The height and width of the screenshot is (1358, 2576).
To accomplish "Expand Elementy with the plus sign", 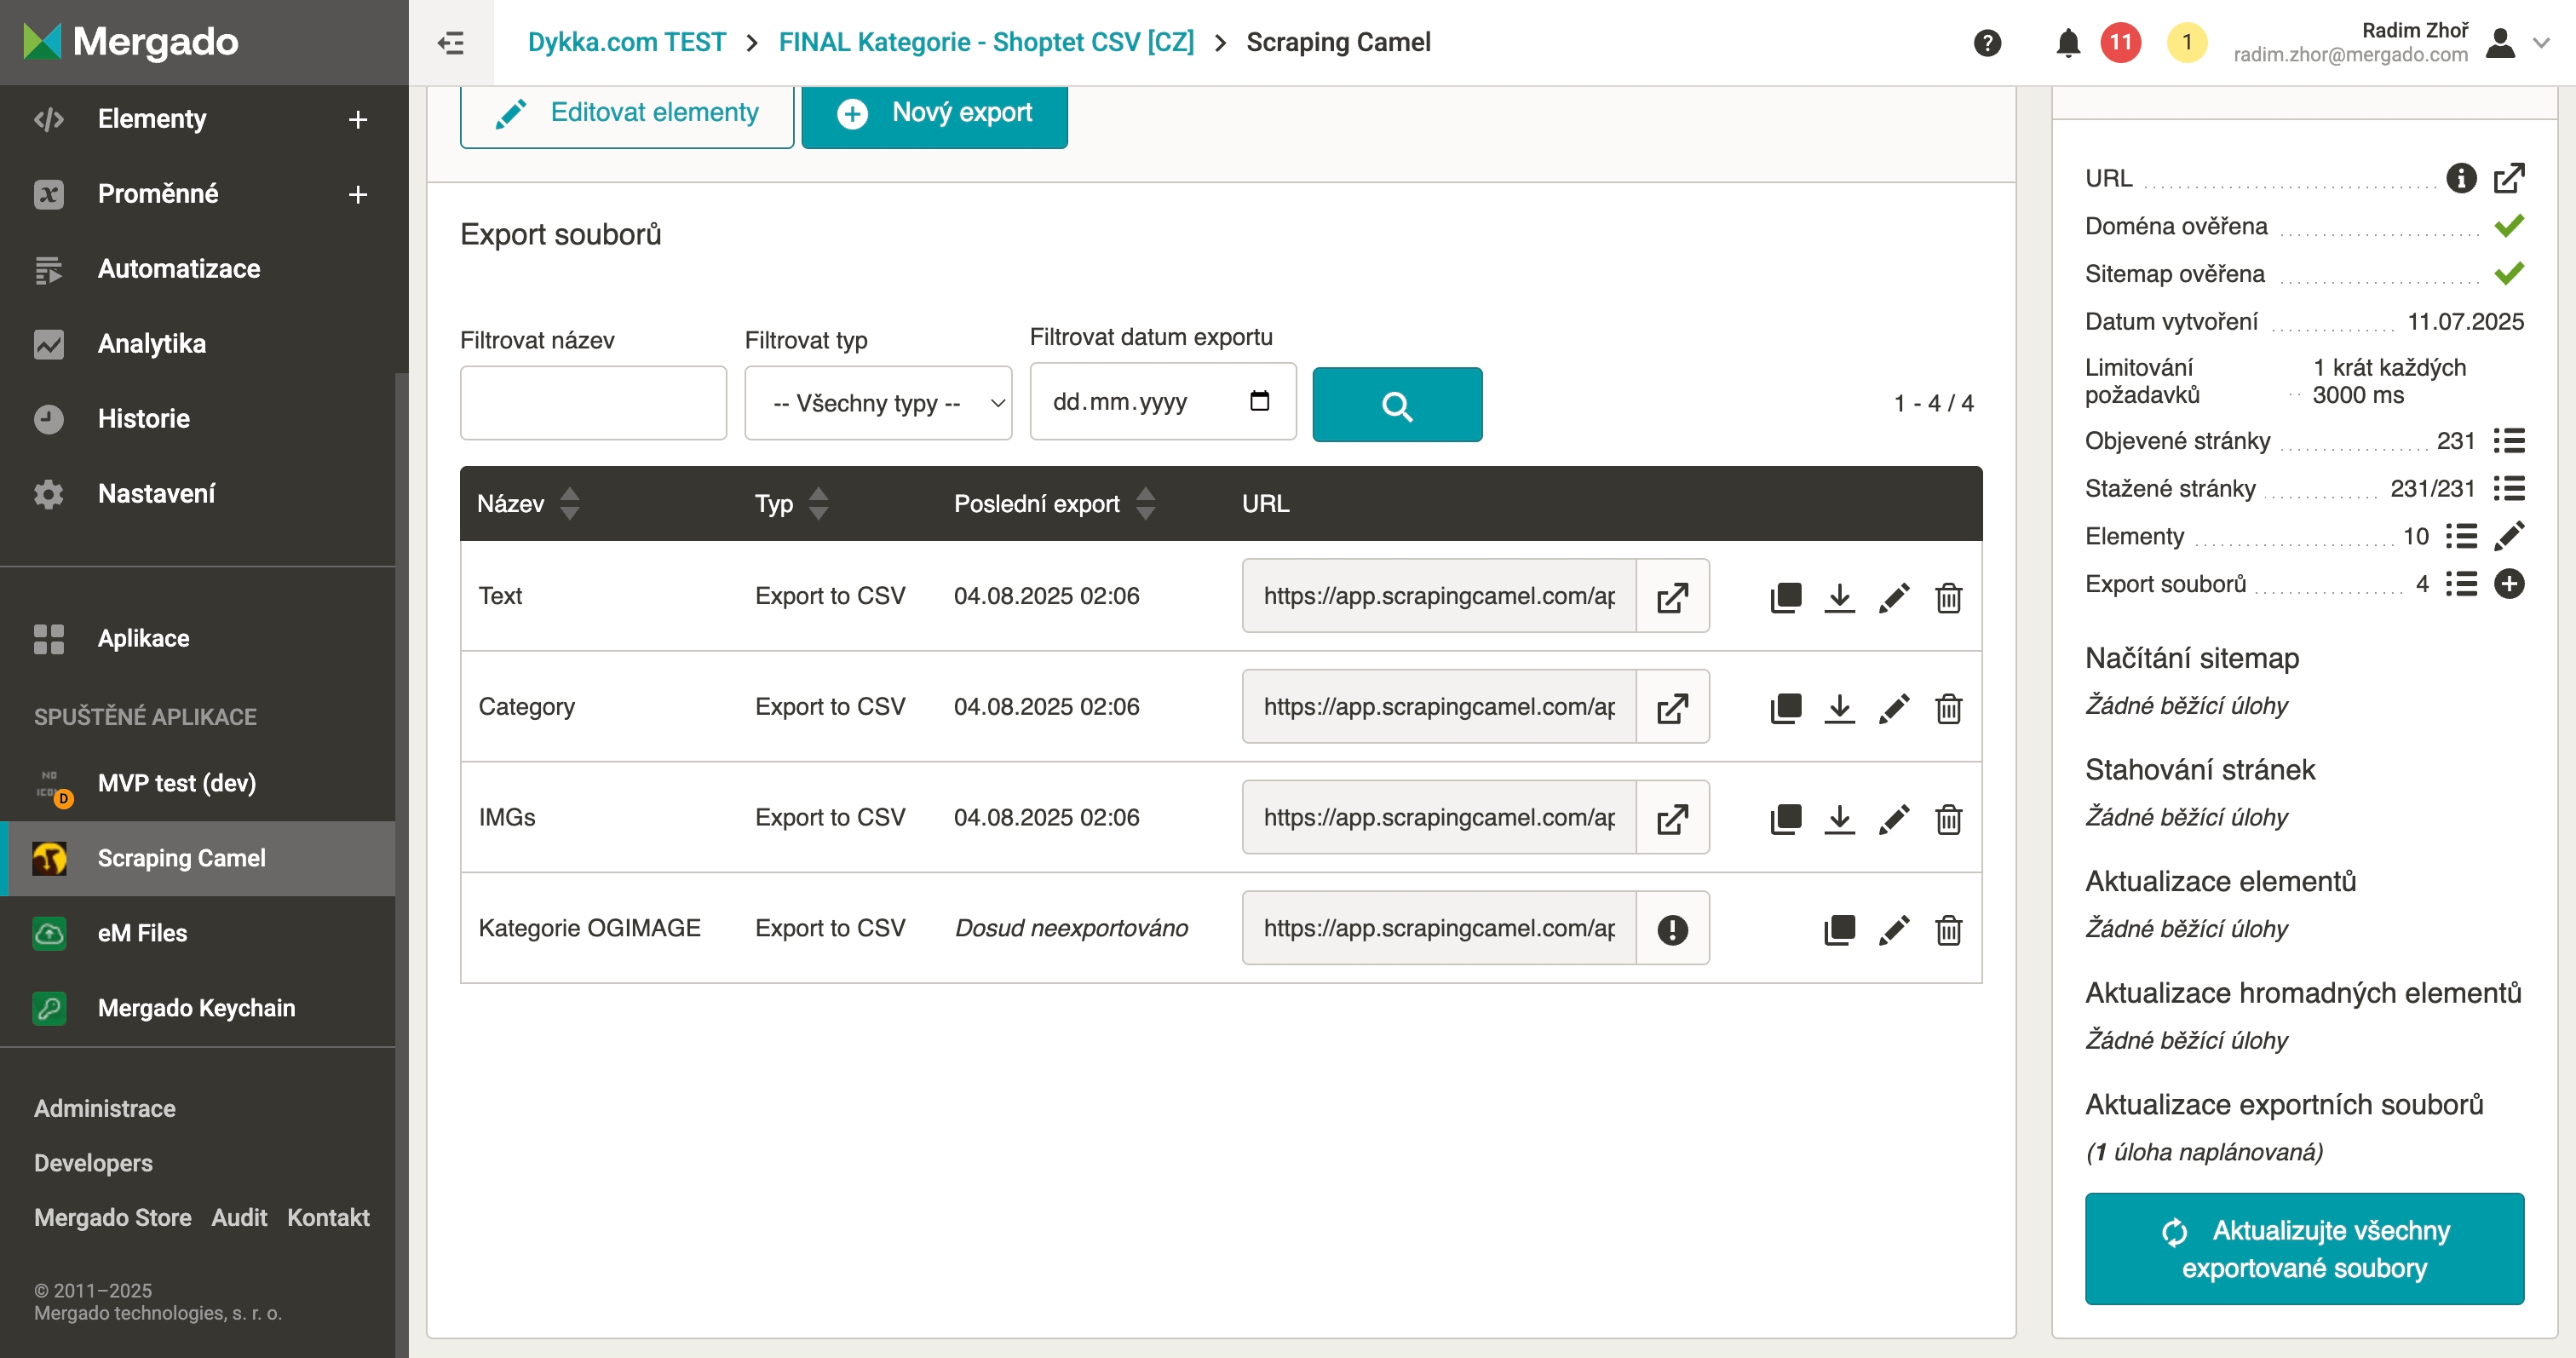I will coord(357,120).
